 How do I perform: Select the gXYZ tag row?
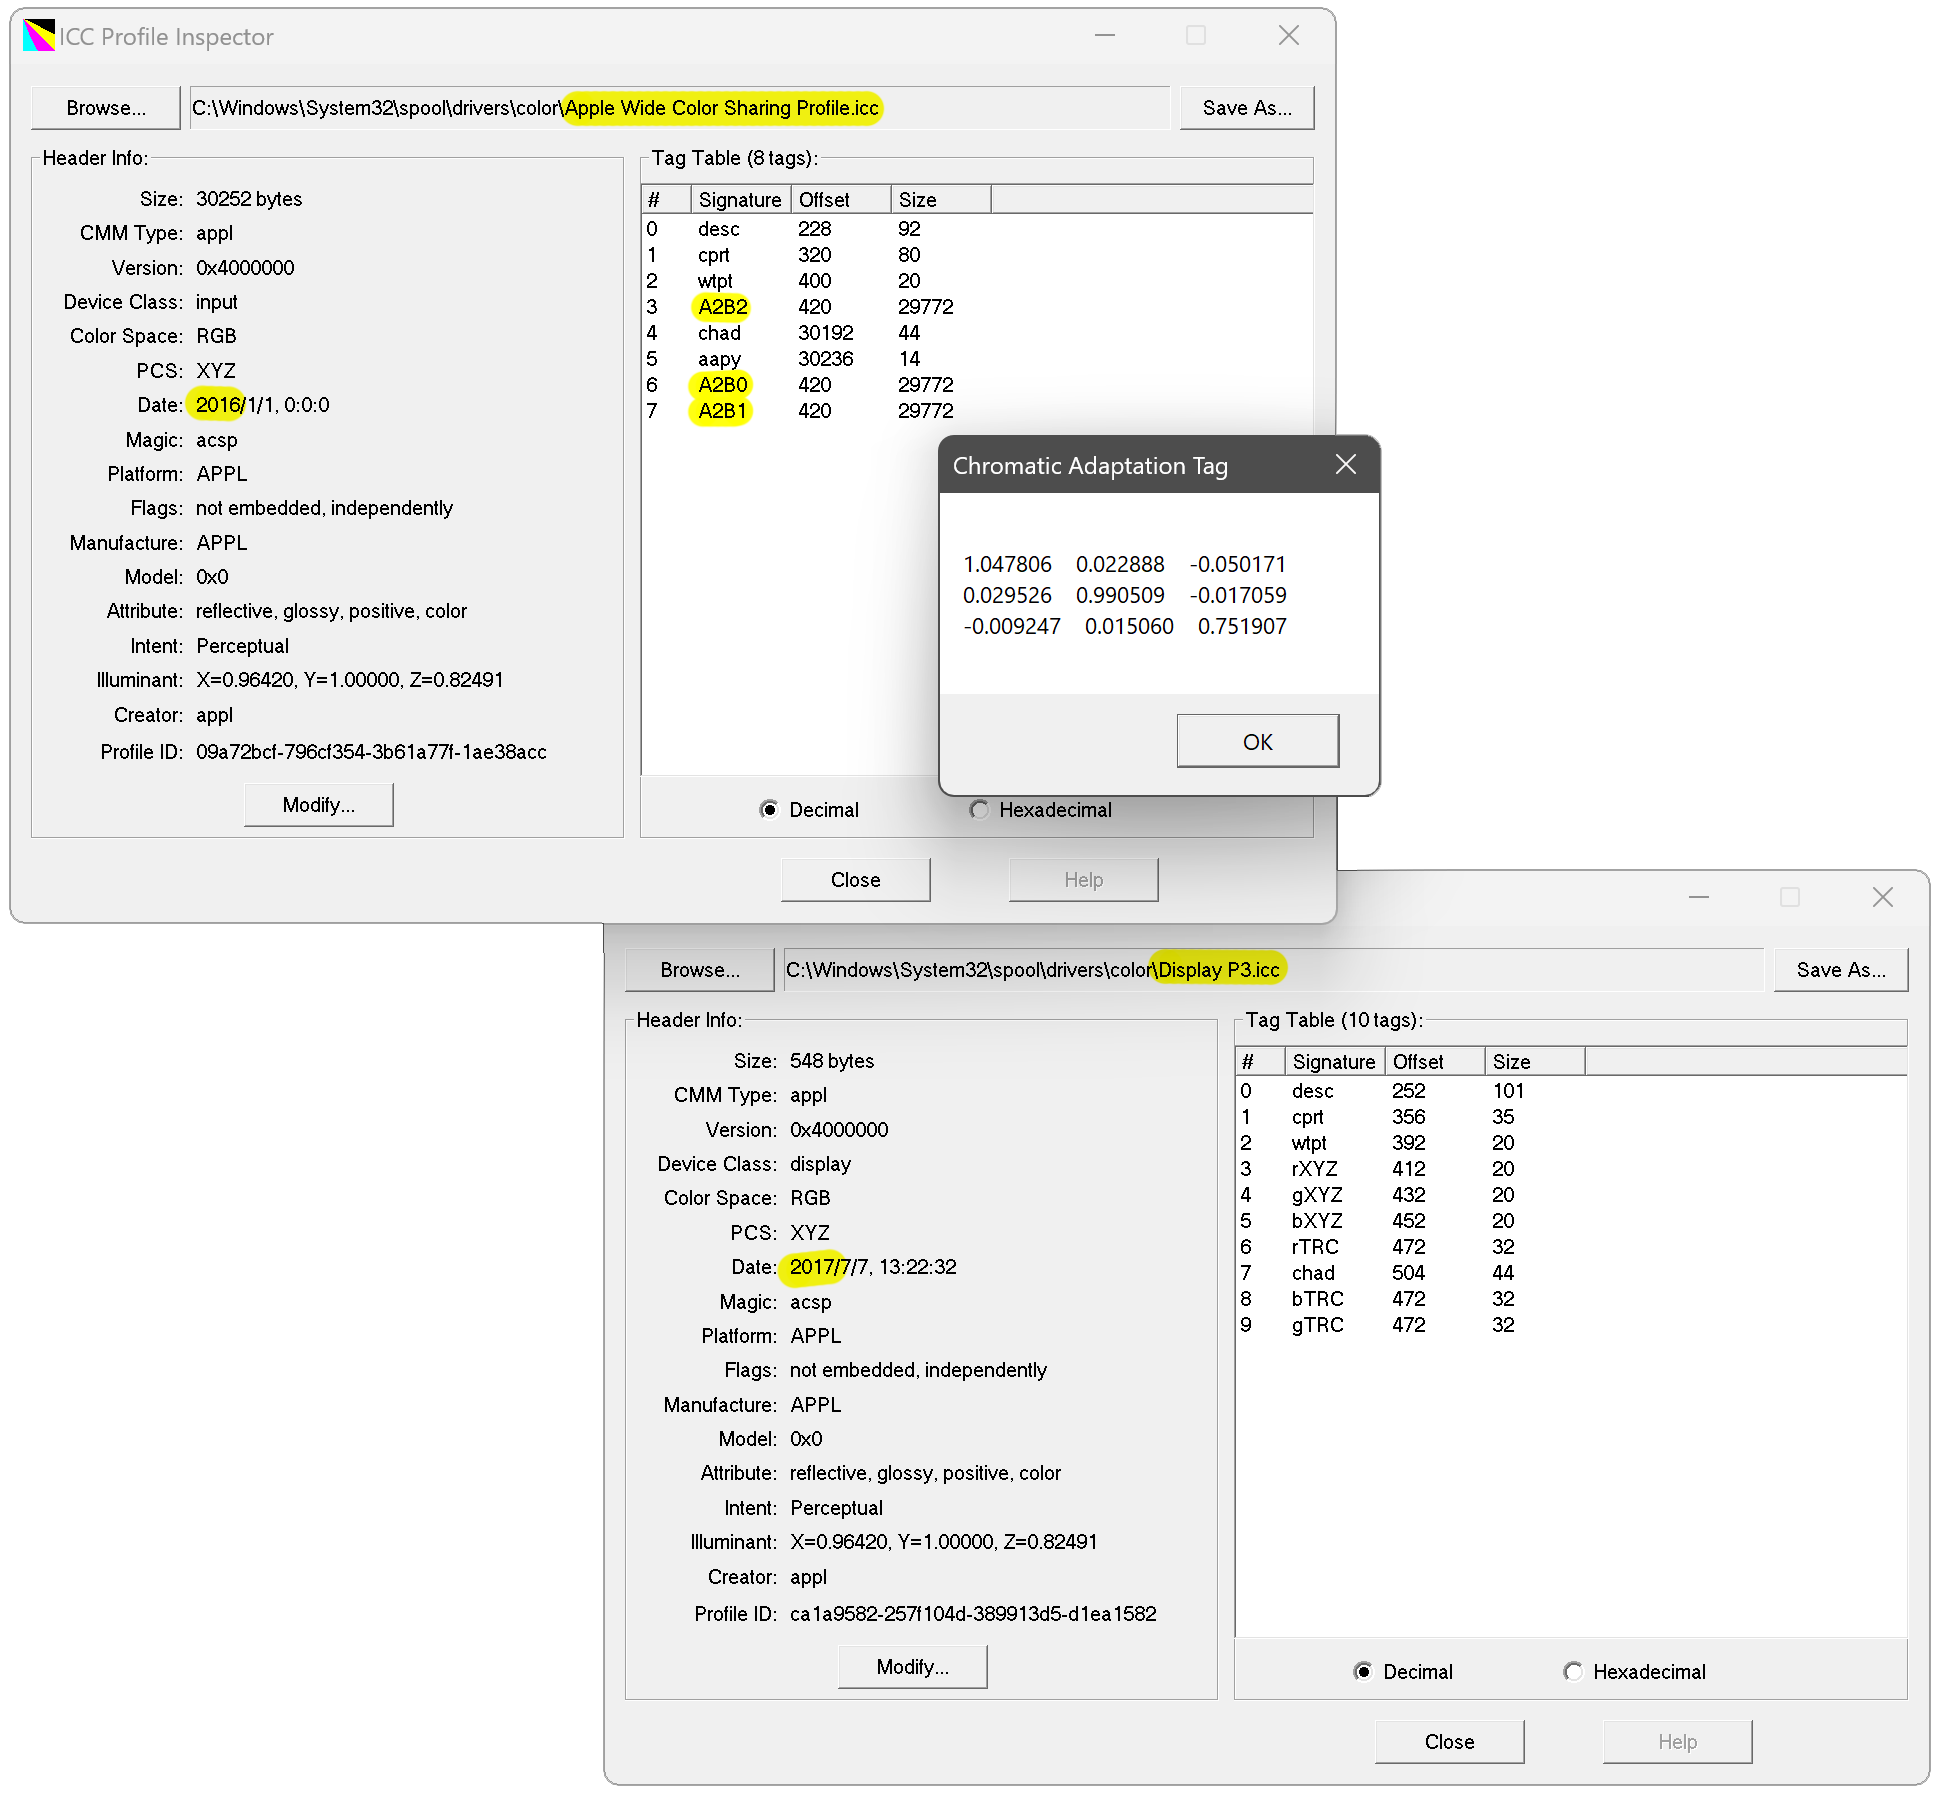pyautogui.click(x=1571, y=1195)
